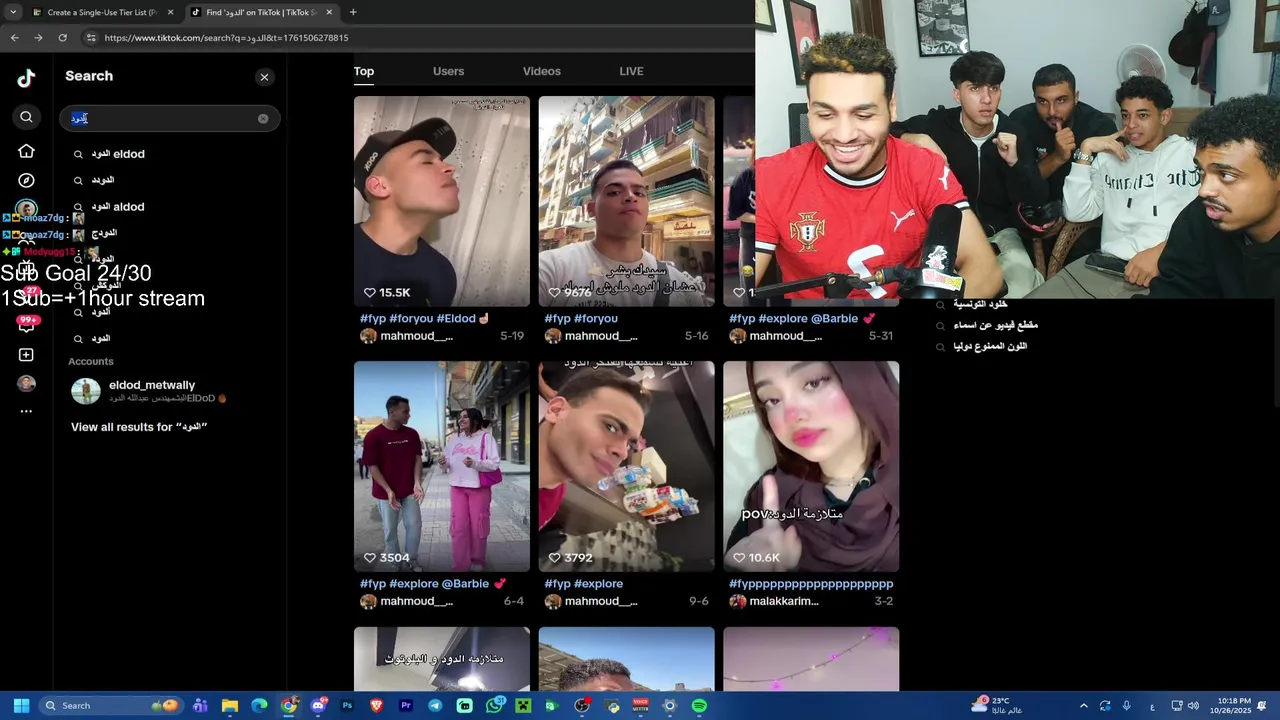Open site information icon beside the URL
This screenshot has width=1280, height=720.
[x=91, y=38]
